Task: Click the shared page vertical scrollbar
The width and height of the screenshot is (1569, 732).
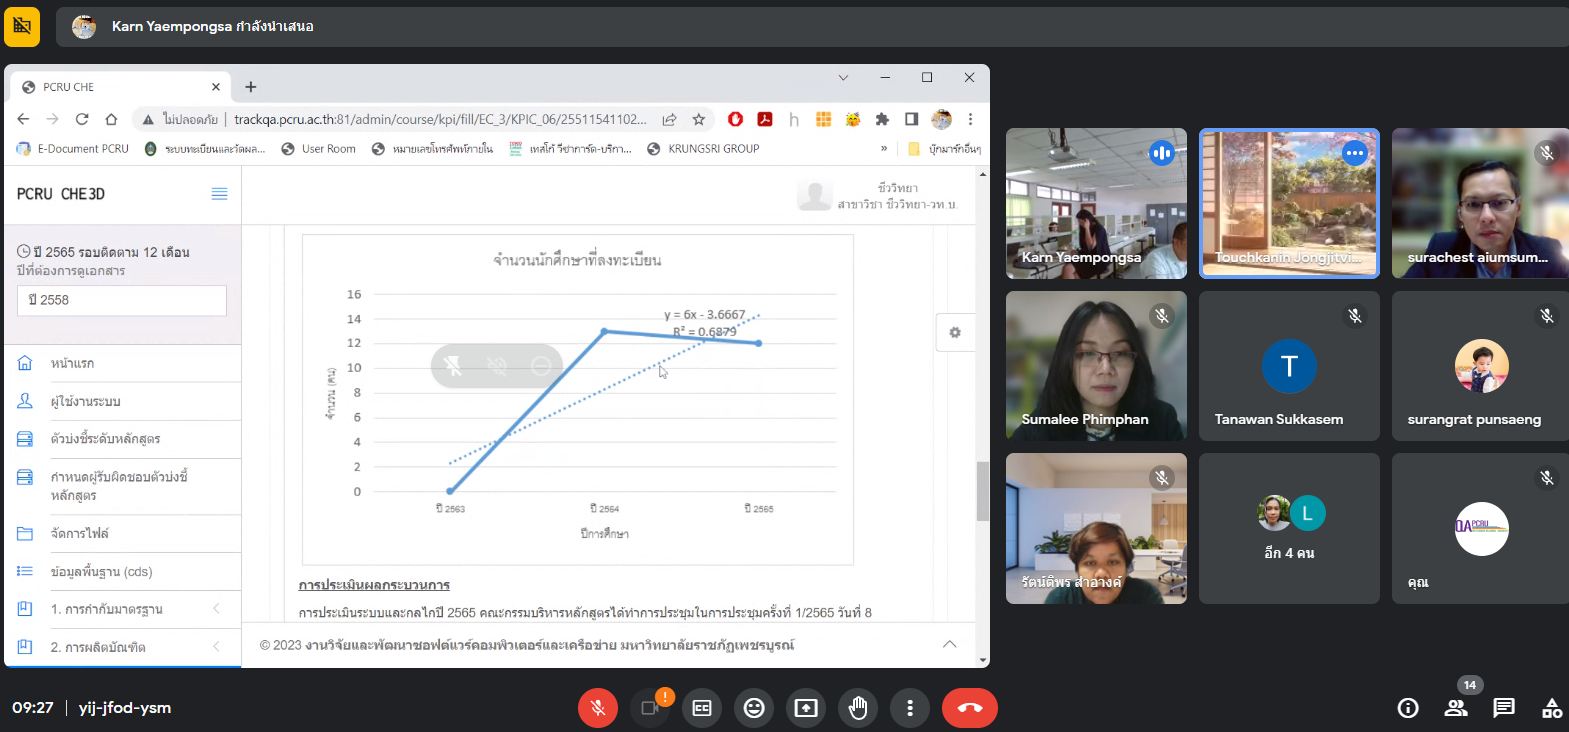Action: click(x=982, y=491)
